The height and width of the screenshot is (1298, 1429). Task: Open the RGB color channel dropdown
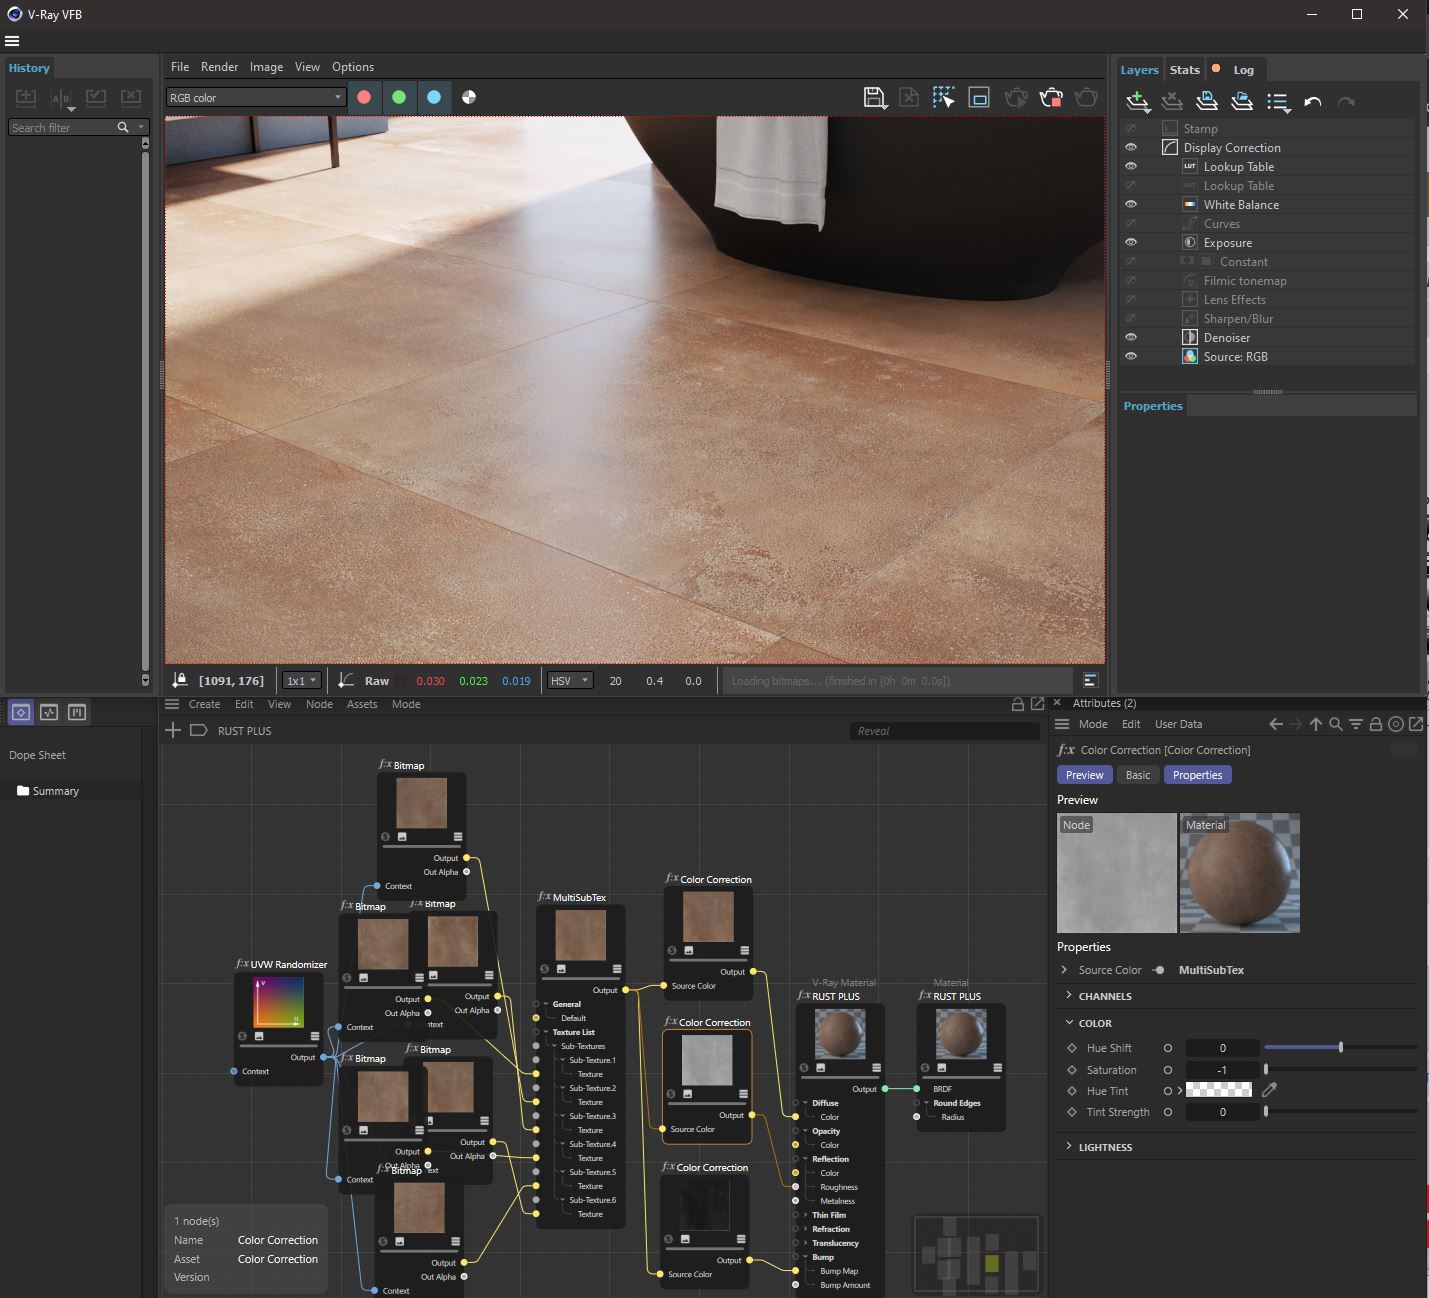point(255,97)
